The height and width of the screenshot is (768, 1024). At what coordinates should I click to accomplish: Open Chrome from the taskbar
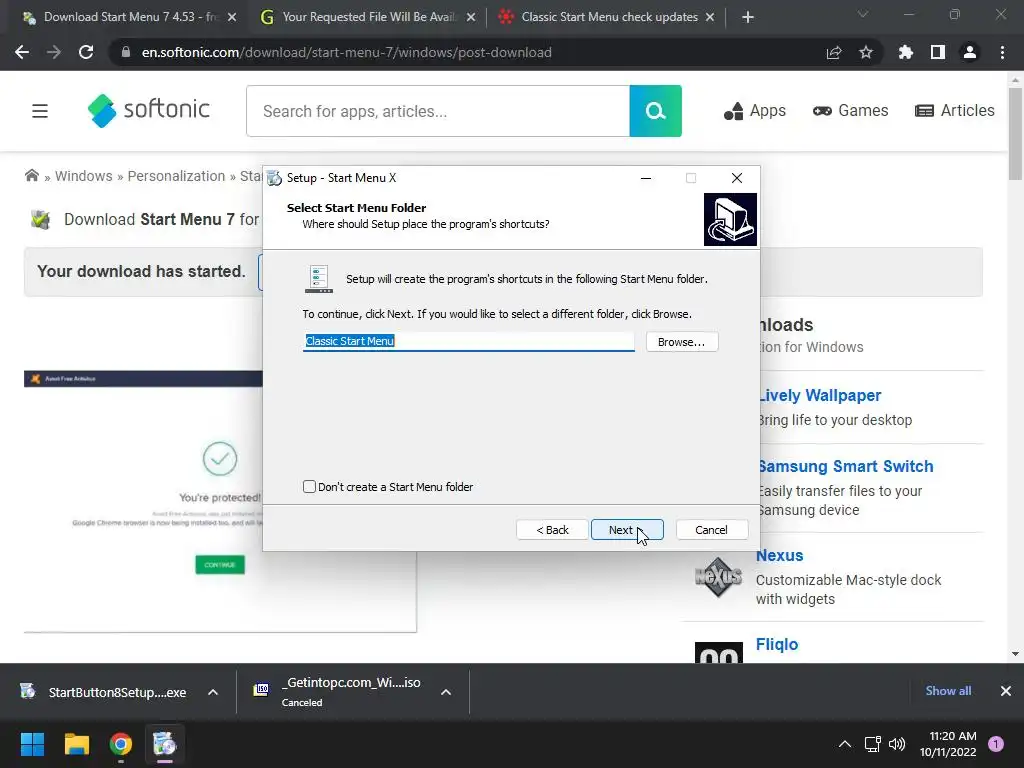(x=121, y=744)
